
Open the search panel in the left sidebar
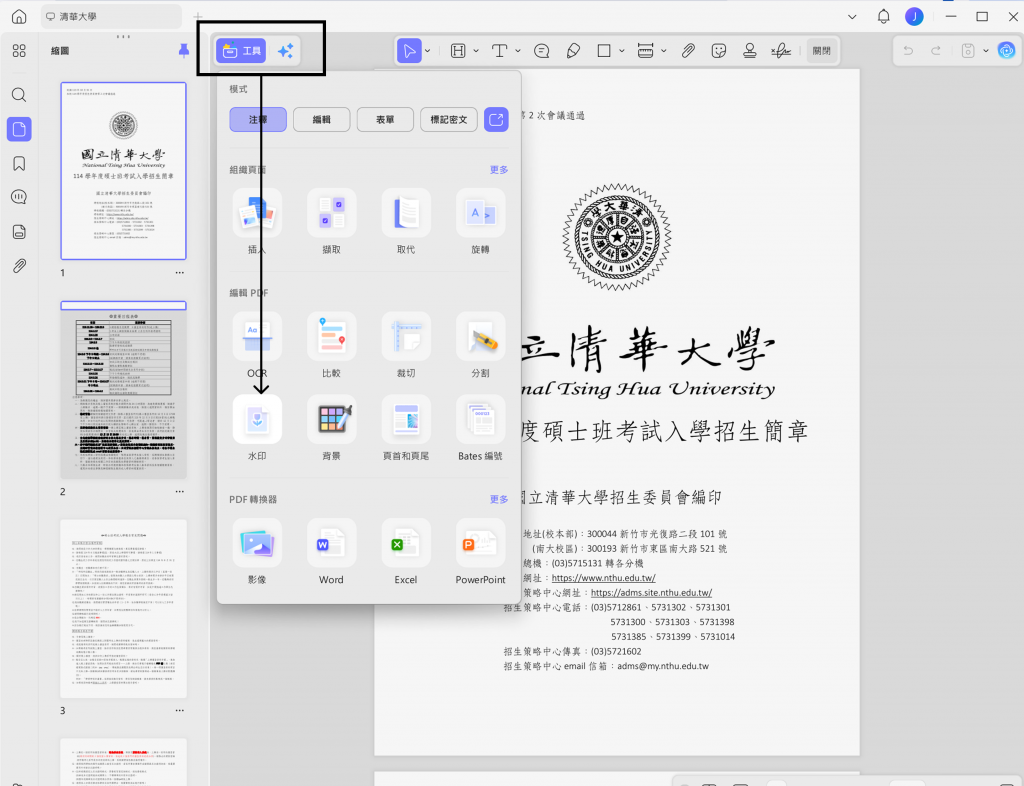click(19, 95)
